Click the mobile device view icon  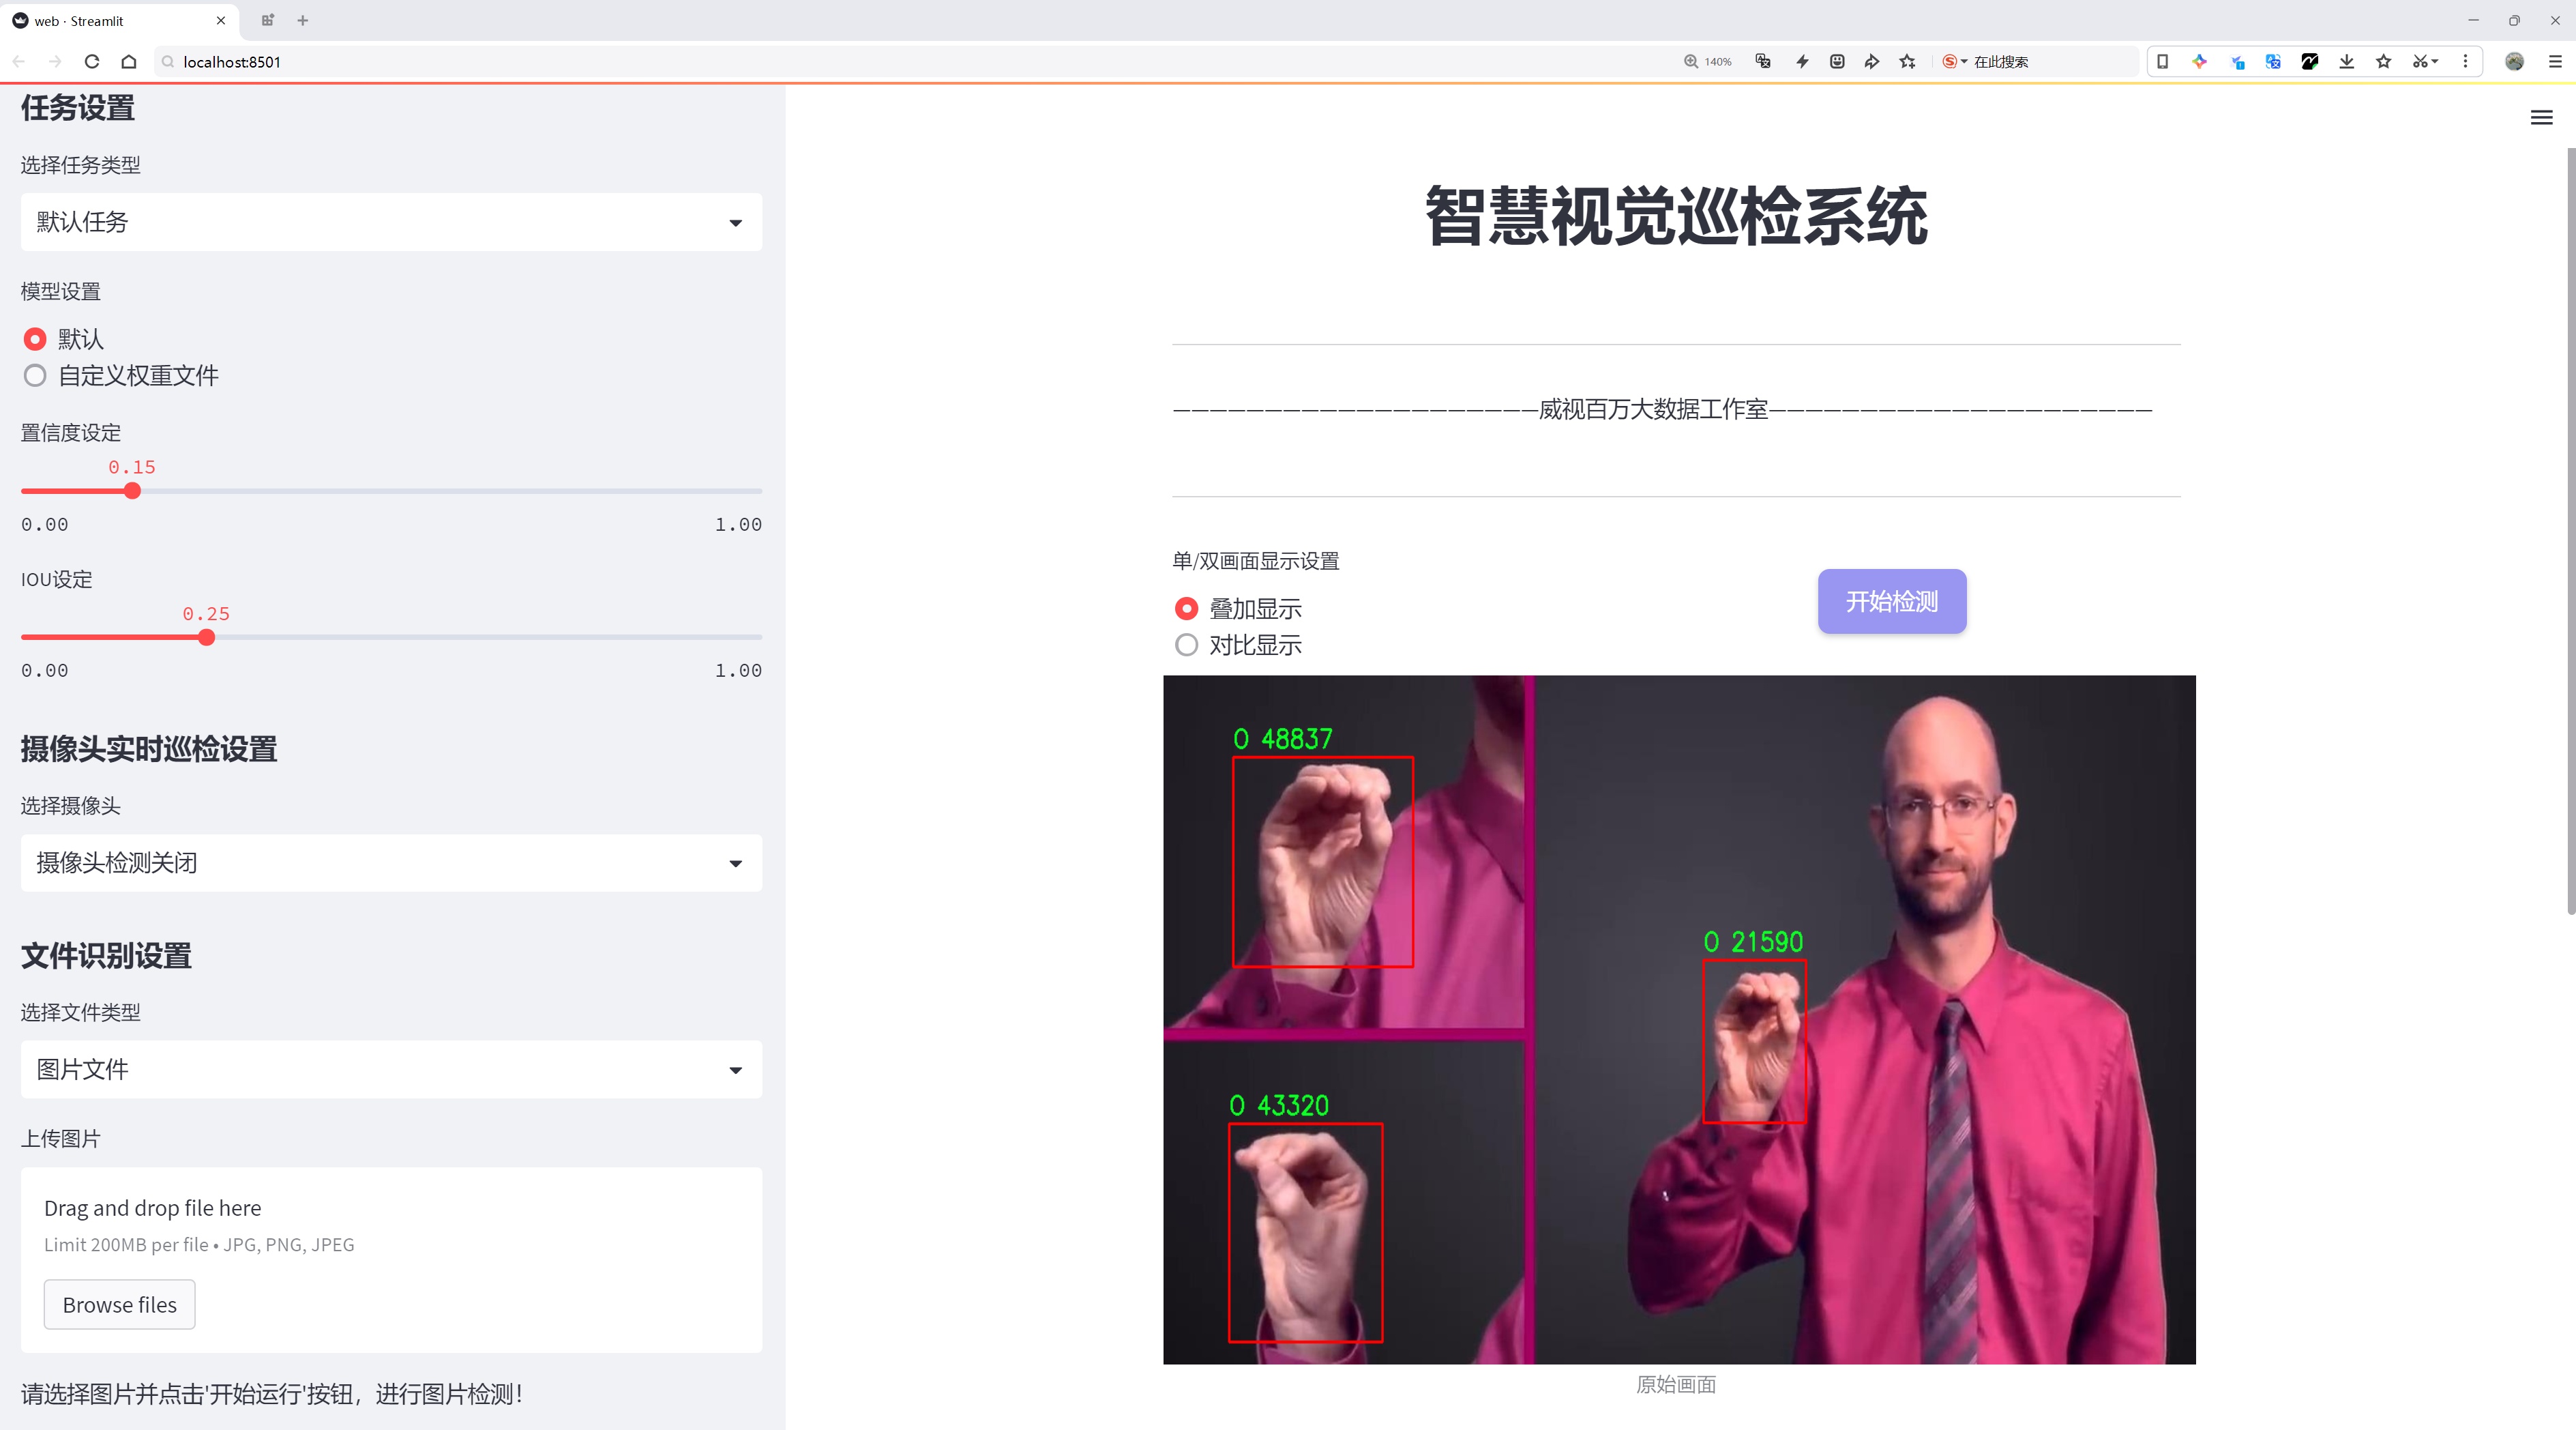click(2162, 62)
